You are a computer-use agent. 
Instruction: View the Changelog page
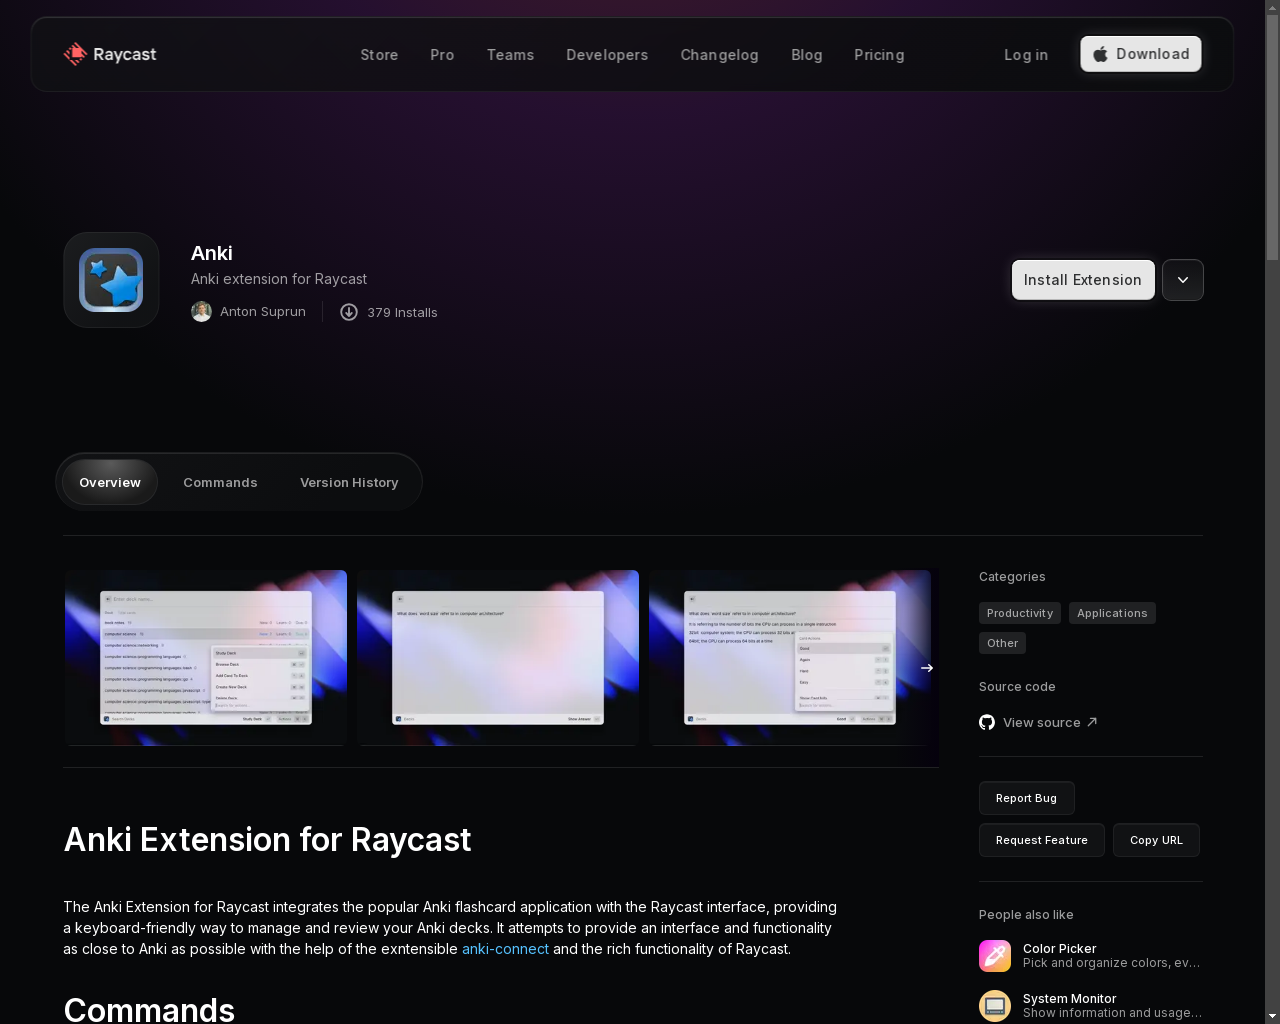[719, 55]
